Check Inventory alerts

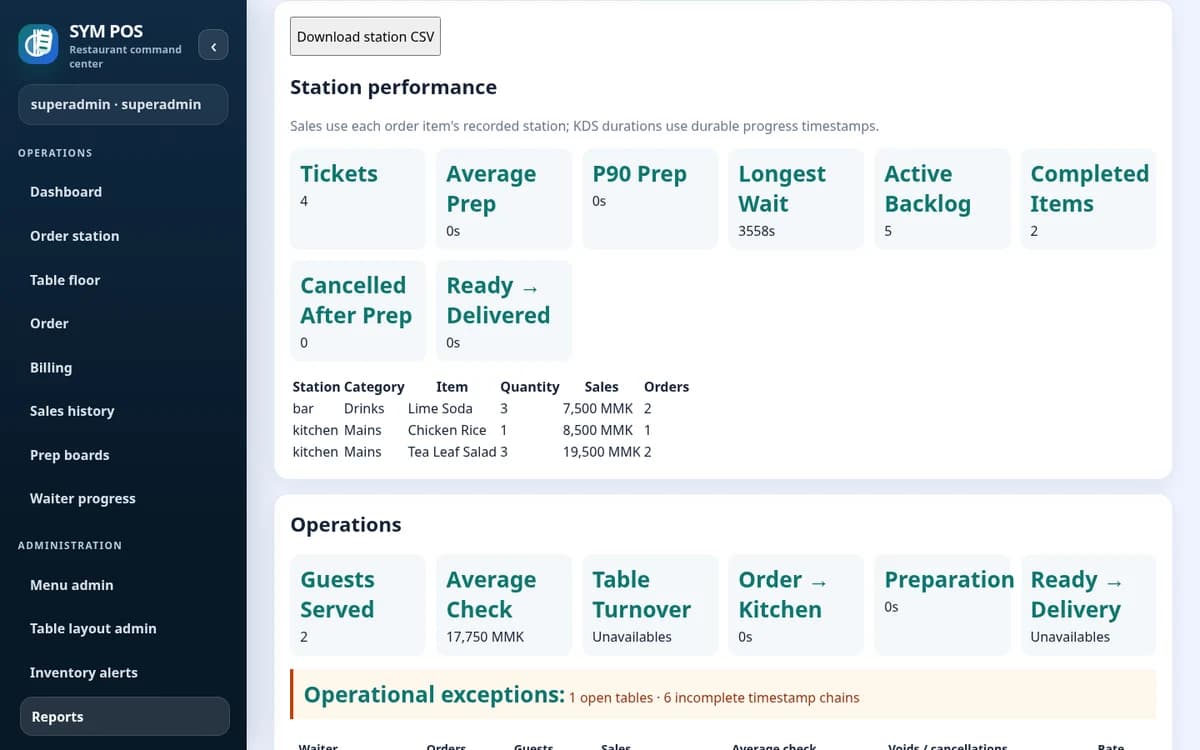(x=124, y=672)
